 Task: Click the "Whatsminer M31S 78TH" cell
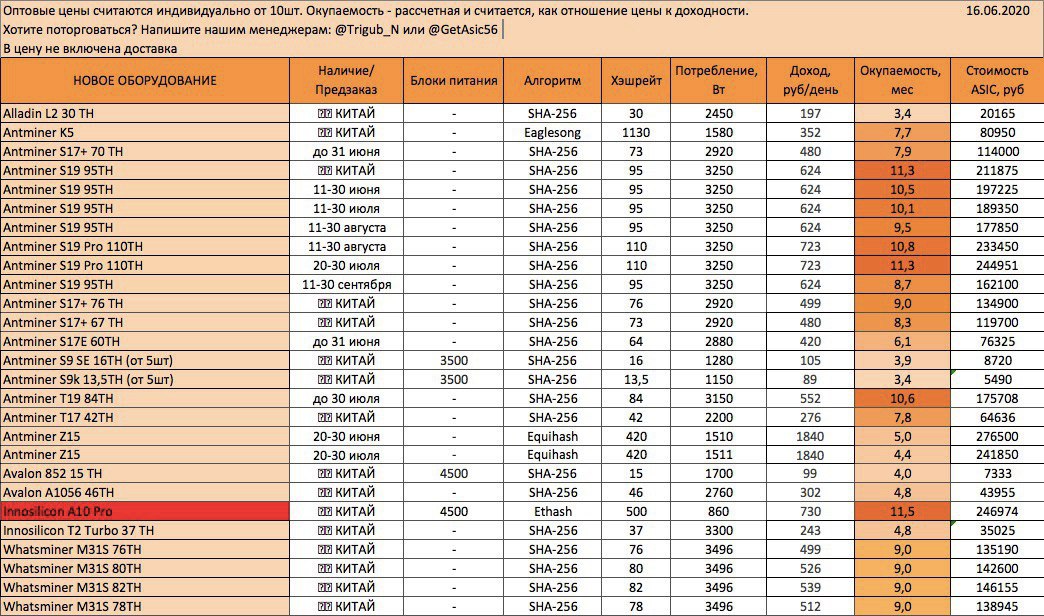[144, 607]
